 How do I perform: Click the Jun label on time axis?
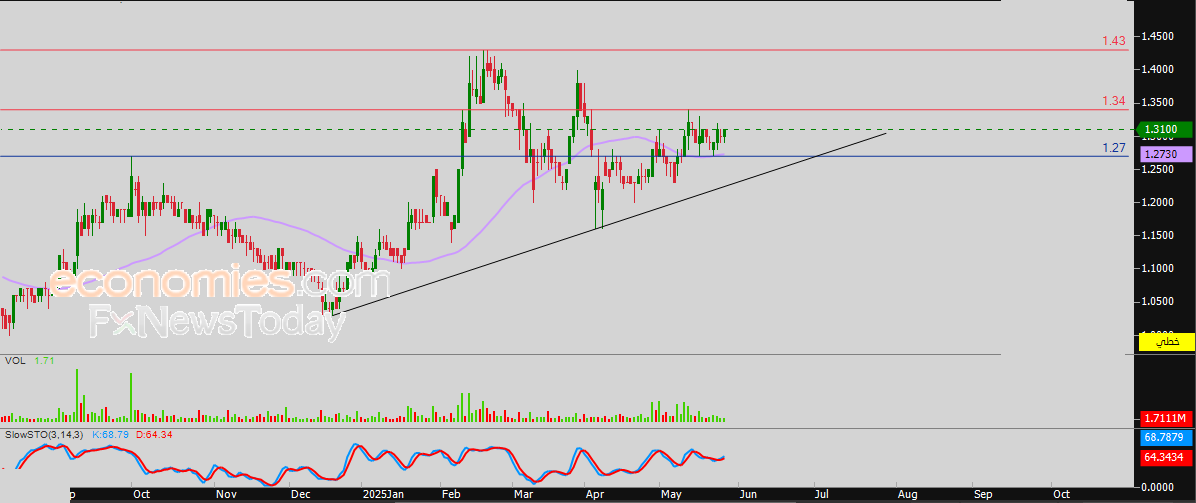pos(749,494)
